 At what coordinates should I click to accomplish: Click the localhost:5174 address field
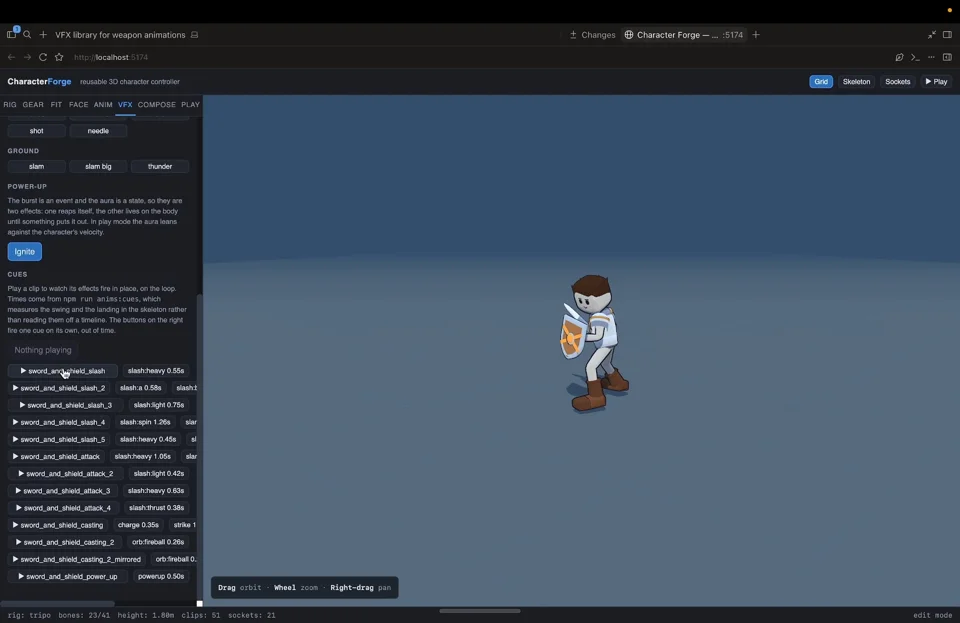(x=111, y=57)
